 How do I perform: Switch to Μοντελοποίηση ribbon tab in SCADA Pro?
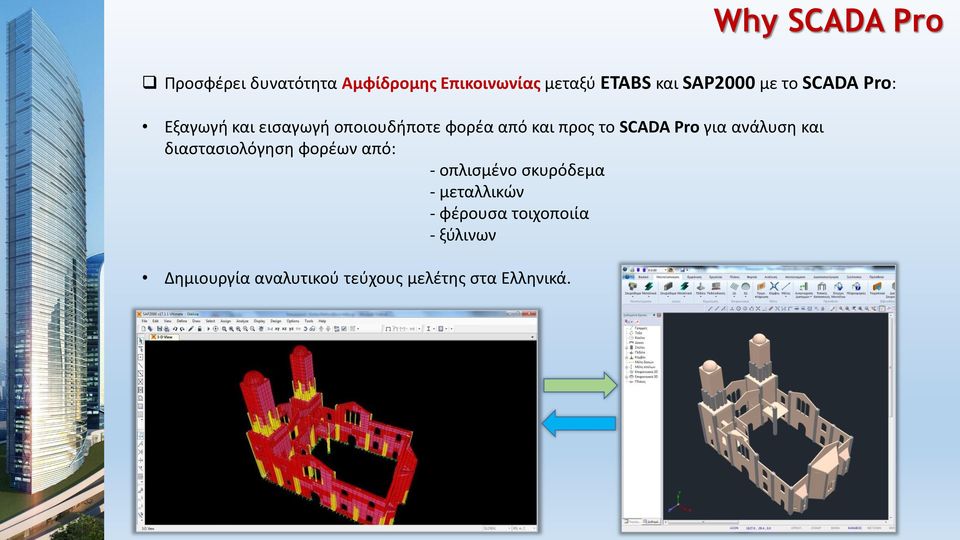[x=667, y=277]
